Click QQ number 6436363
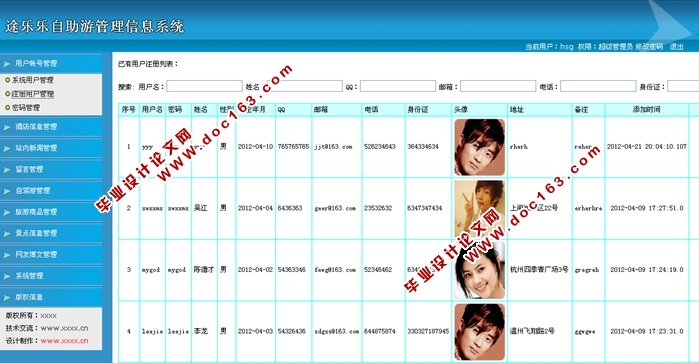 [290, 208]
